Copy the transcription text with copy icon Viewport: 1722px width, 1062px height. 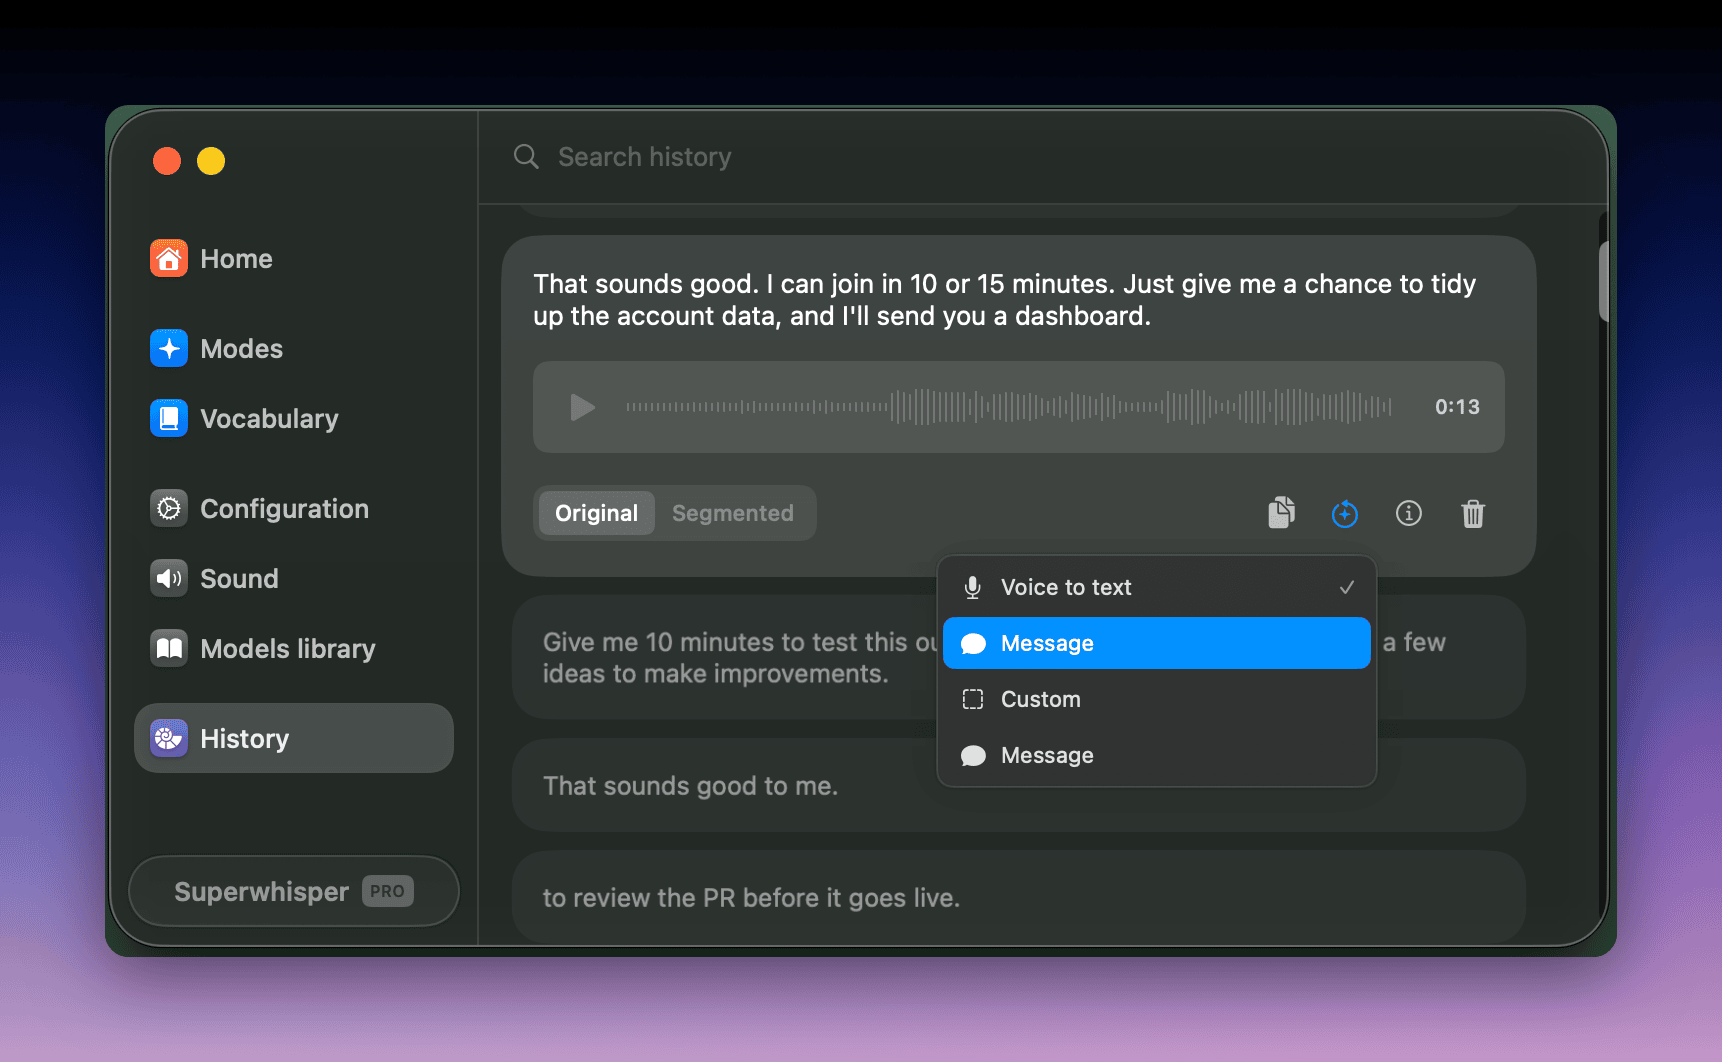click(x=1281, y=513)
